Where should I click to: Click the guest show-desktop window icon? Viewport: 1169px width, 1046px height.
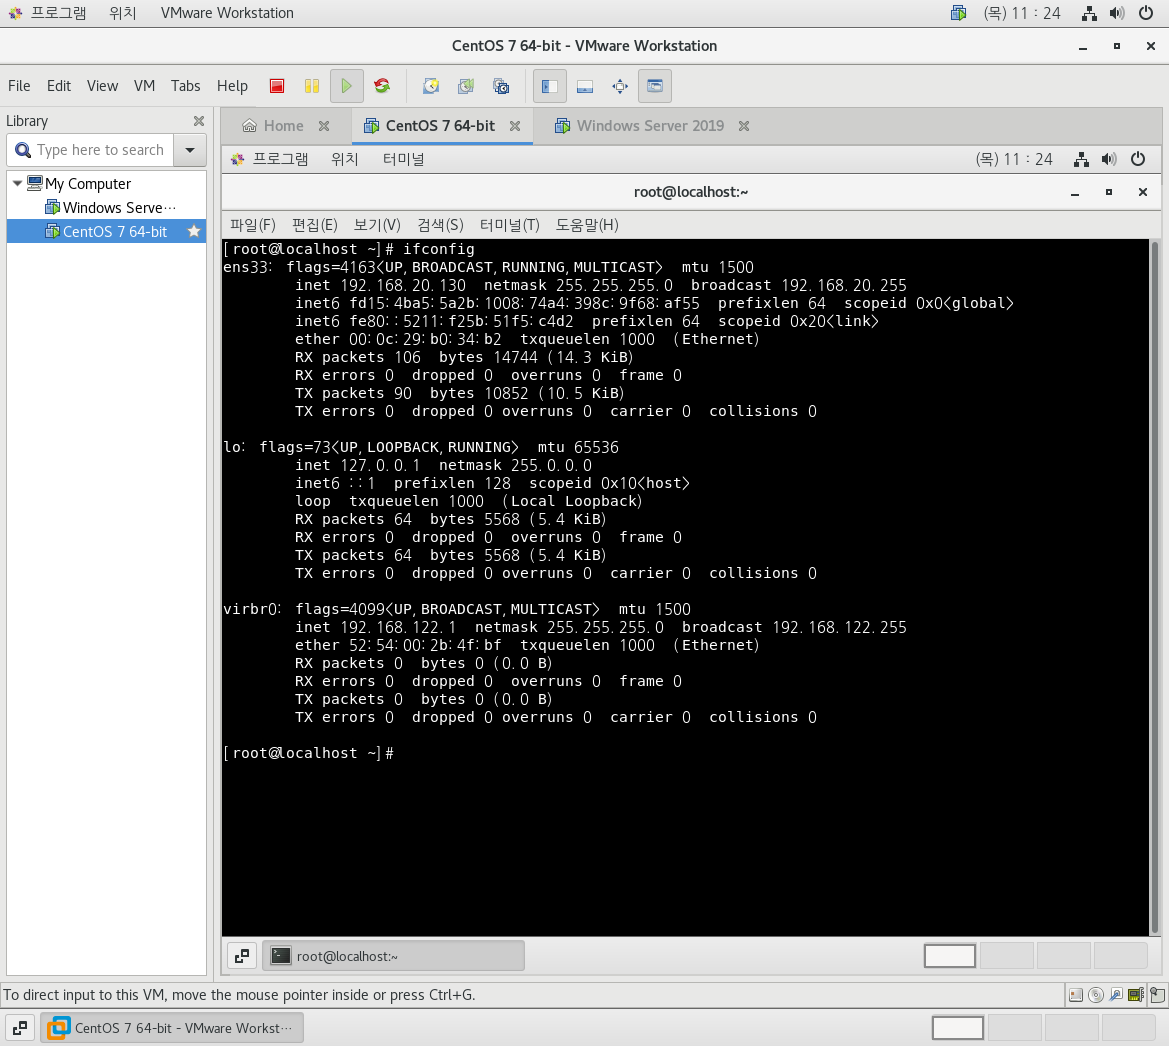click(x=242, y=956)
